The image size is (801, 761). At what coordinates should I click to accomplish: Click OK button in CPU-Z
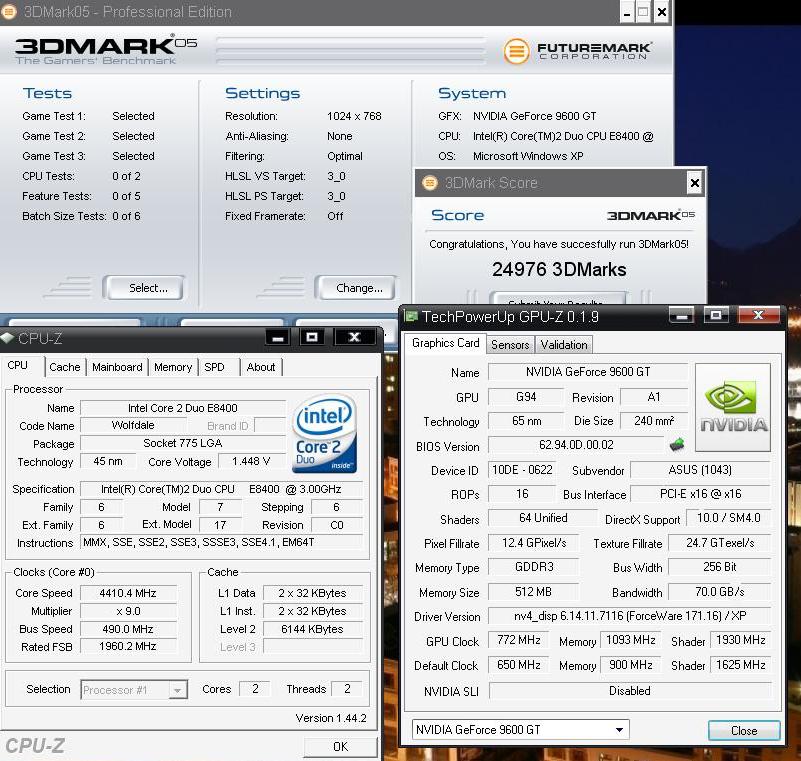[x=340, y=747]
